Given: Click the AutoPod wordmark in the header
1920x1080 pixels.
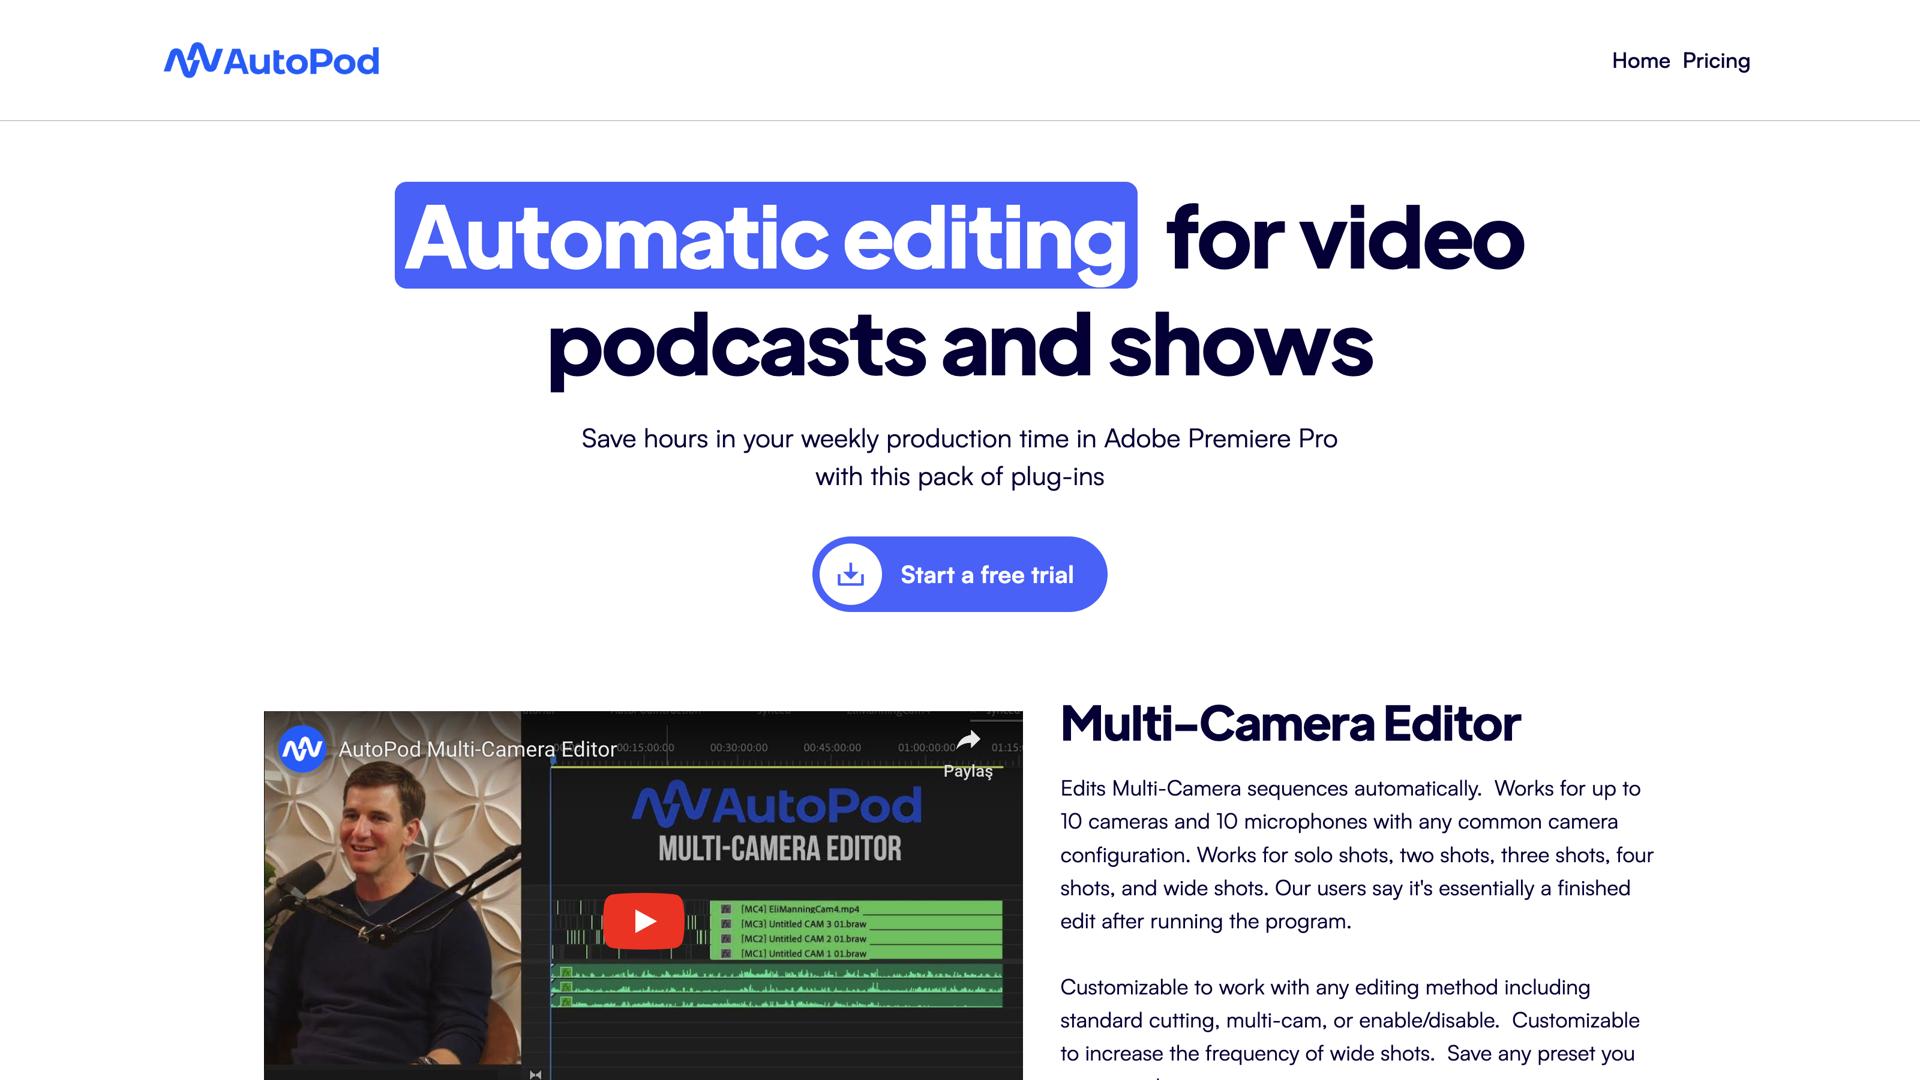Looking at the screenshot, I should point(301,62).
